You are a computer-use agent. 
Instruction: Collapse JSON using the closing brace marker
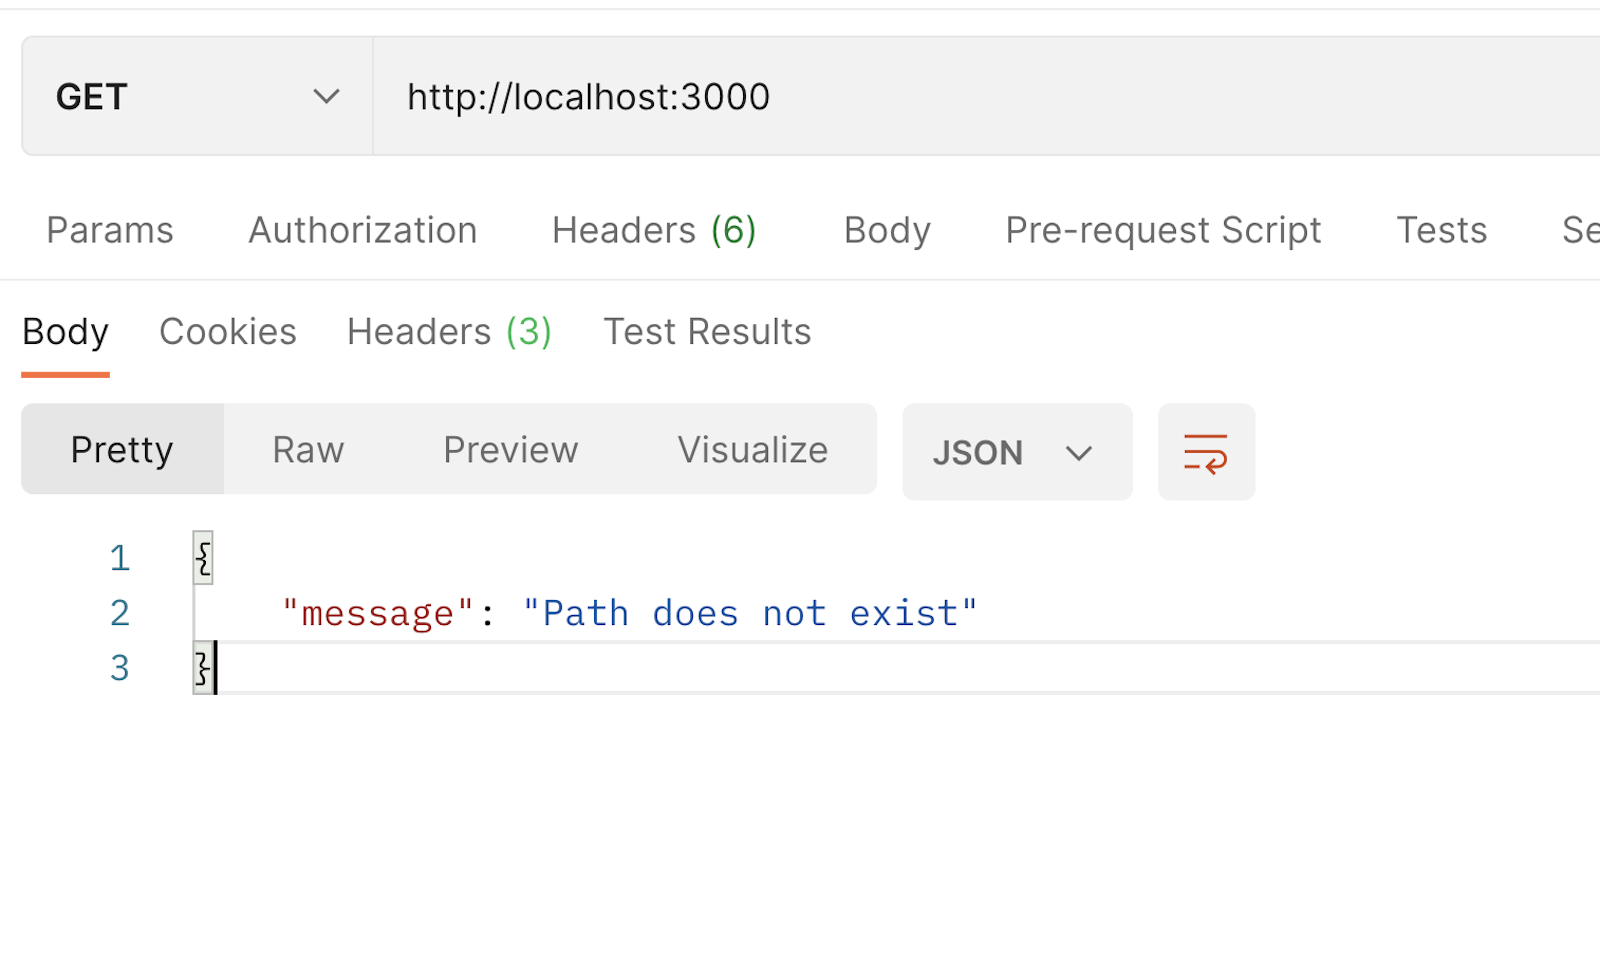coord(202,668)
